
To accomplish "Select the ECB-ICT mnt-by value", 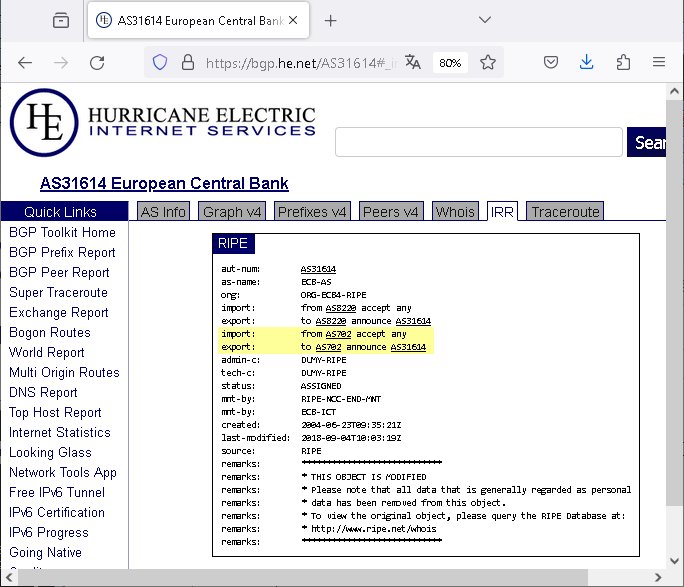I will click(x=318, y=412).
